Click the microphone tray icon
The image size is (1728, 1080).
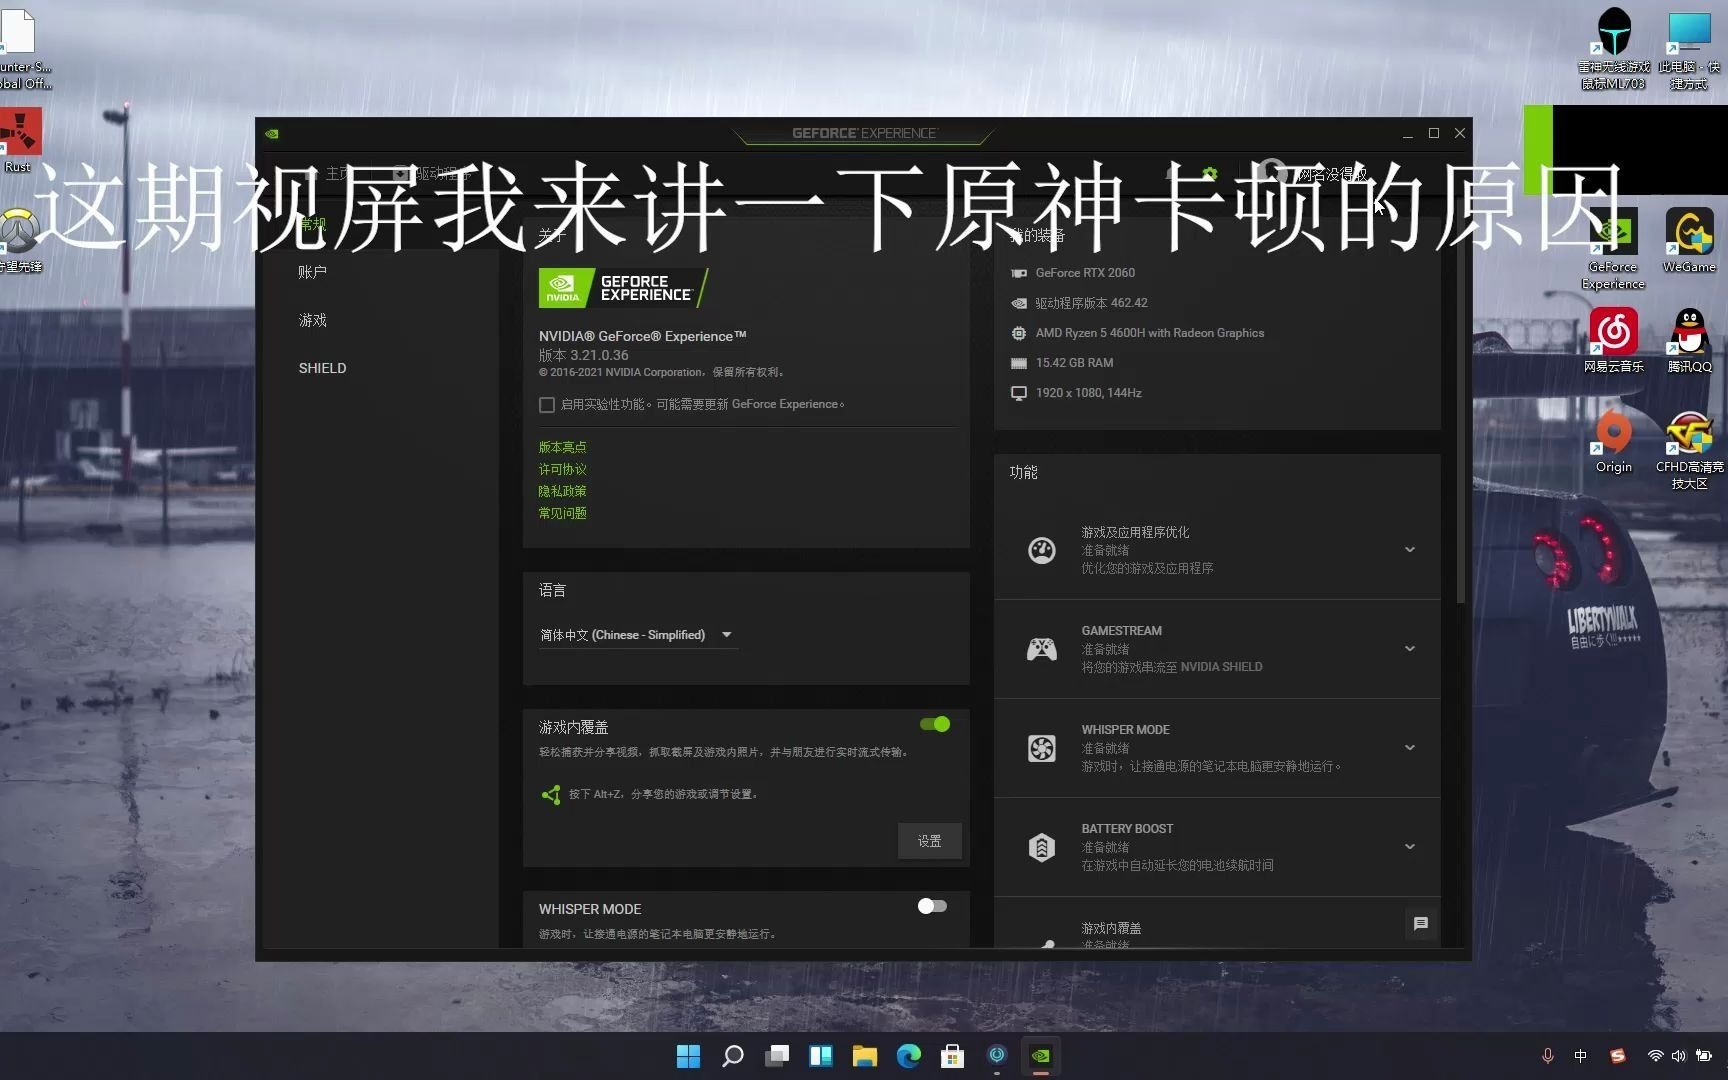pos(1547,1056)
